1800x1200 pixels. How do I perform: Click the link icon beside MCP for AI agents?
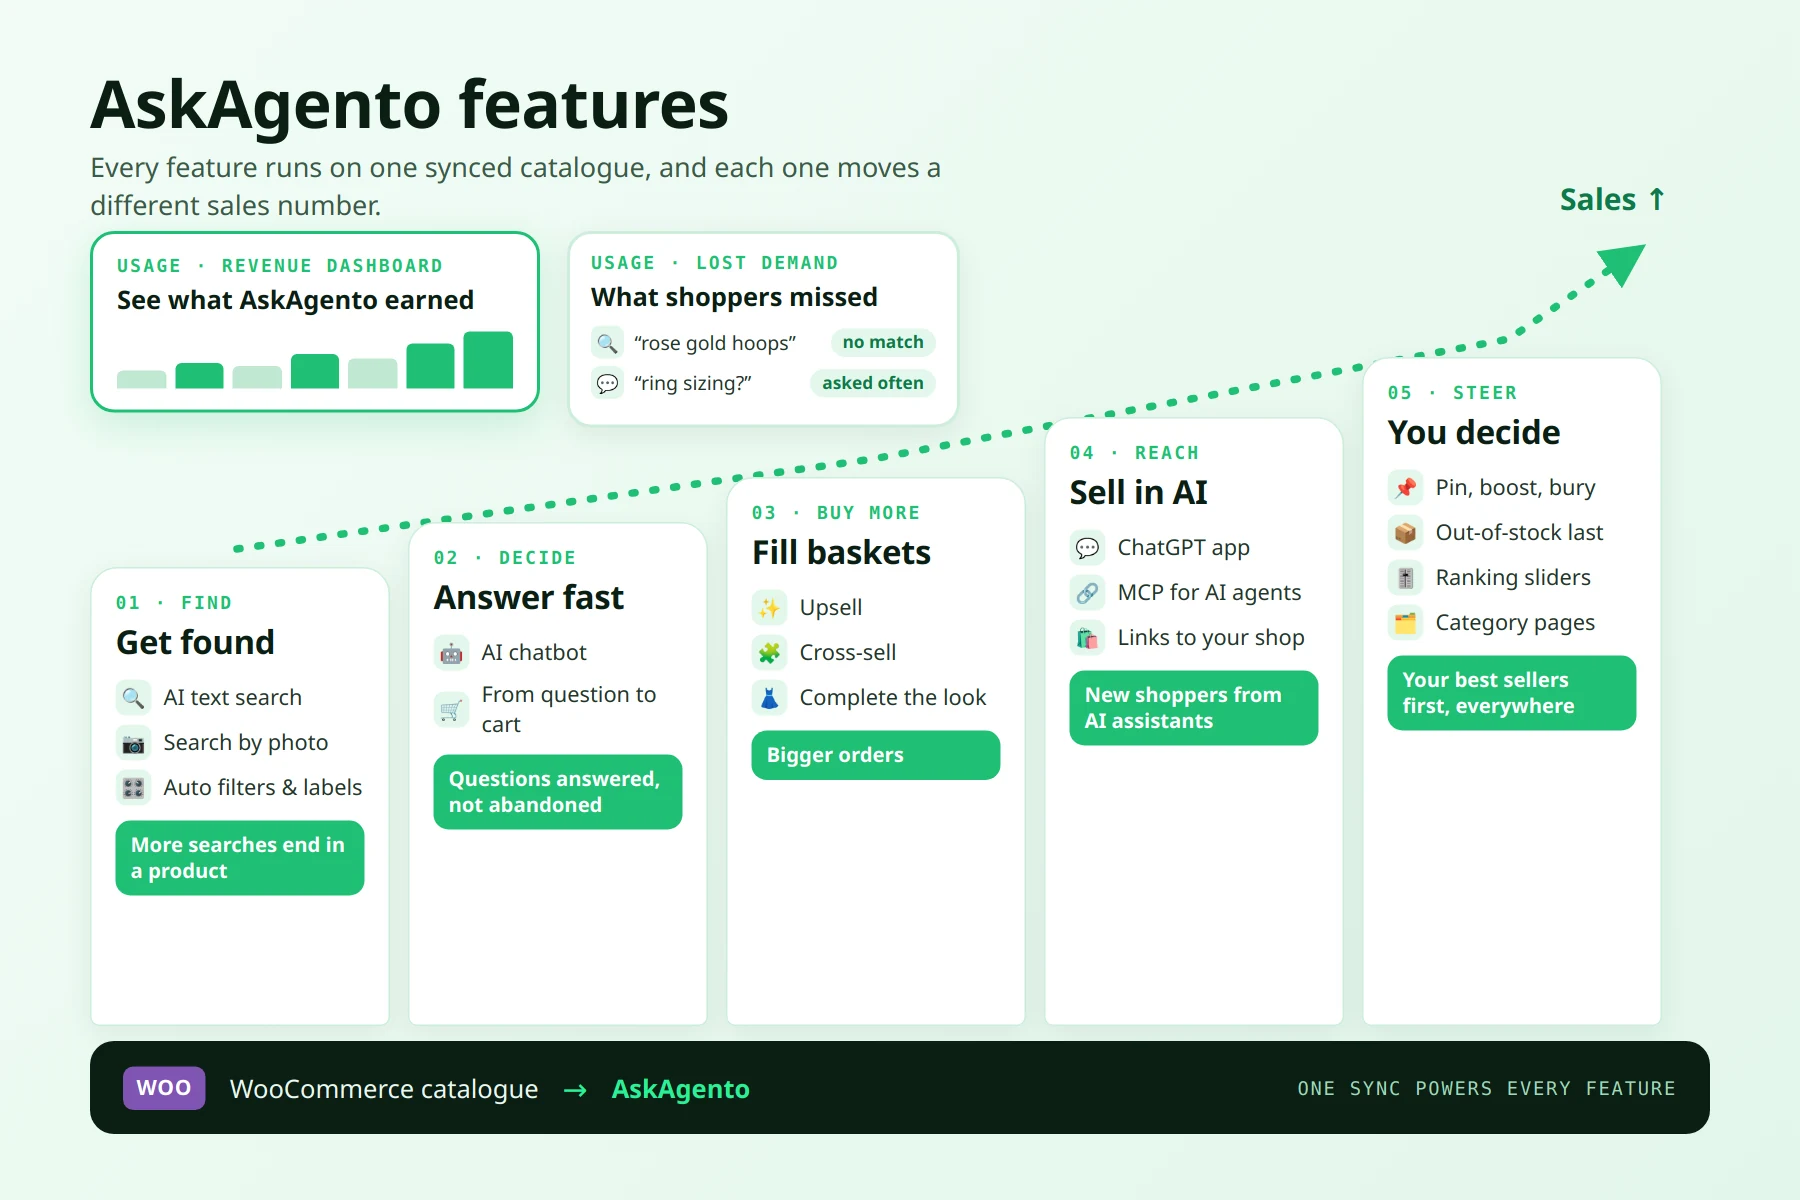pos(1087,592)
